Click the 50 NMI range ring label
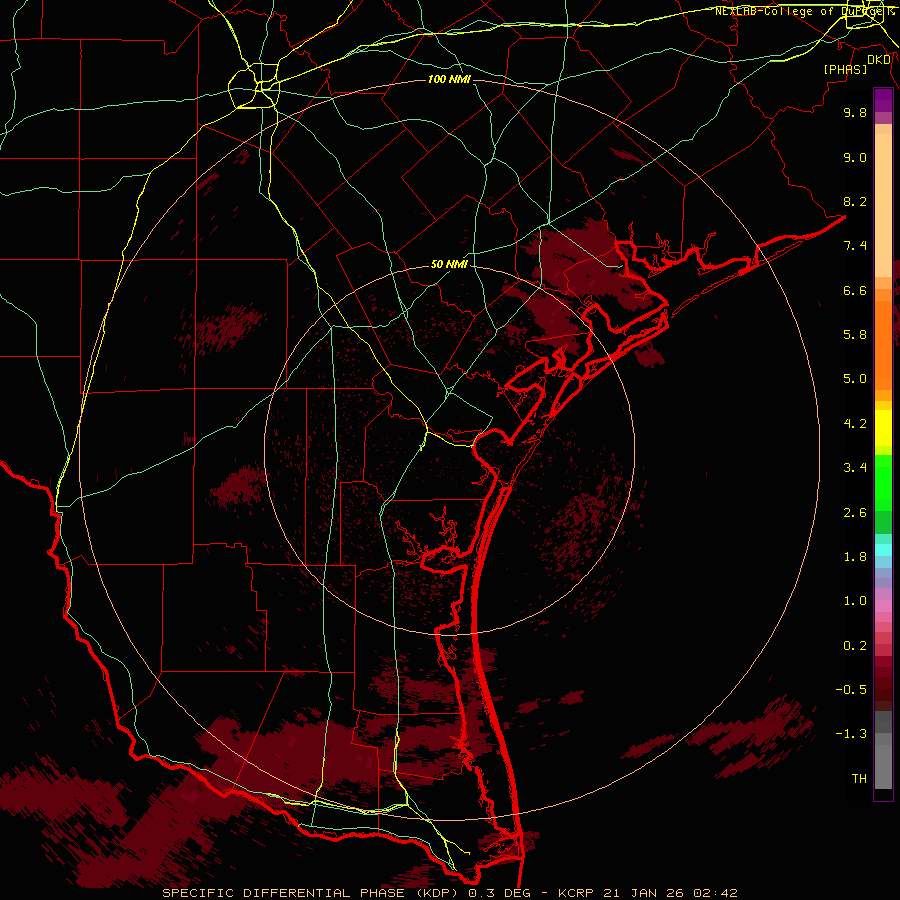The width and height of the screenshot is (900, 900). (449, 264)
